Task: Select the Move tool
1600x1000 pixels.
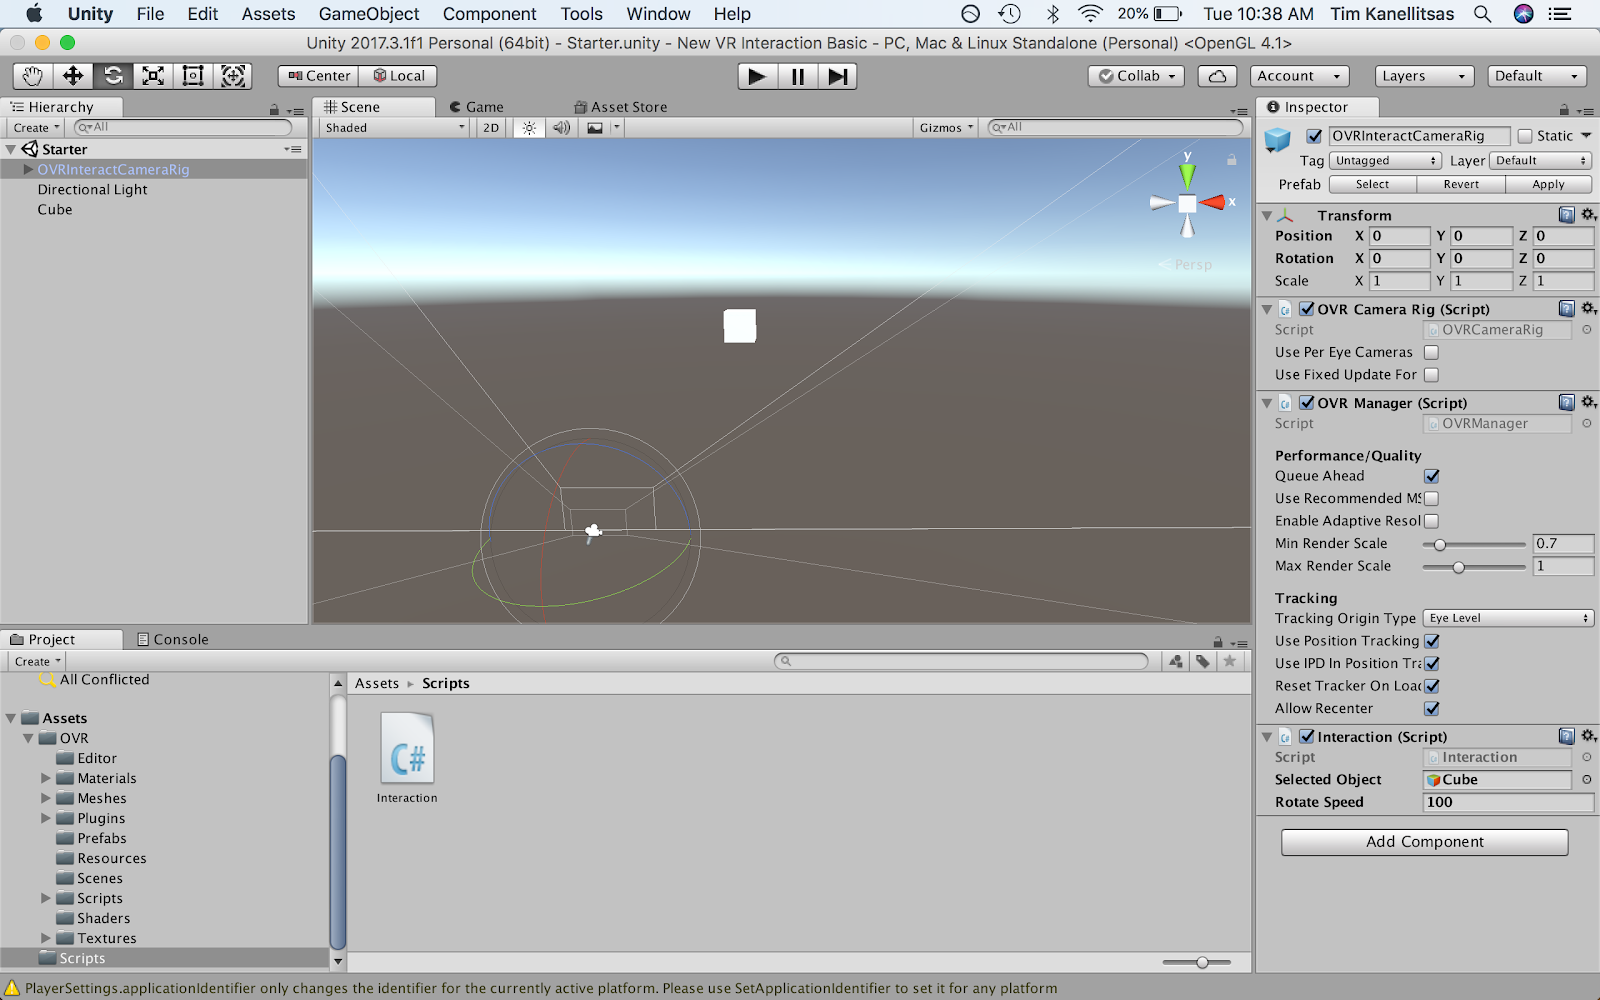Action: coord(73,76)
